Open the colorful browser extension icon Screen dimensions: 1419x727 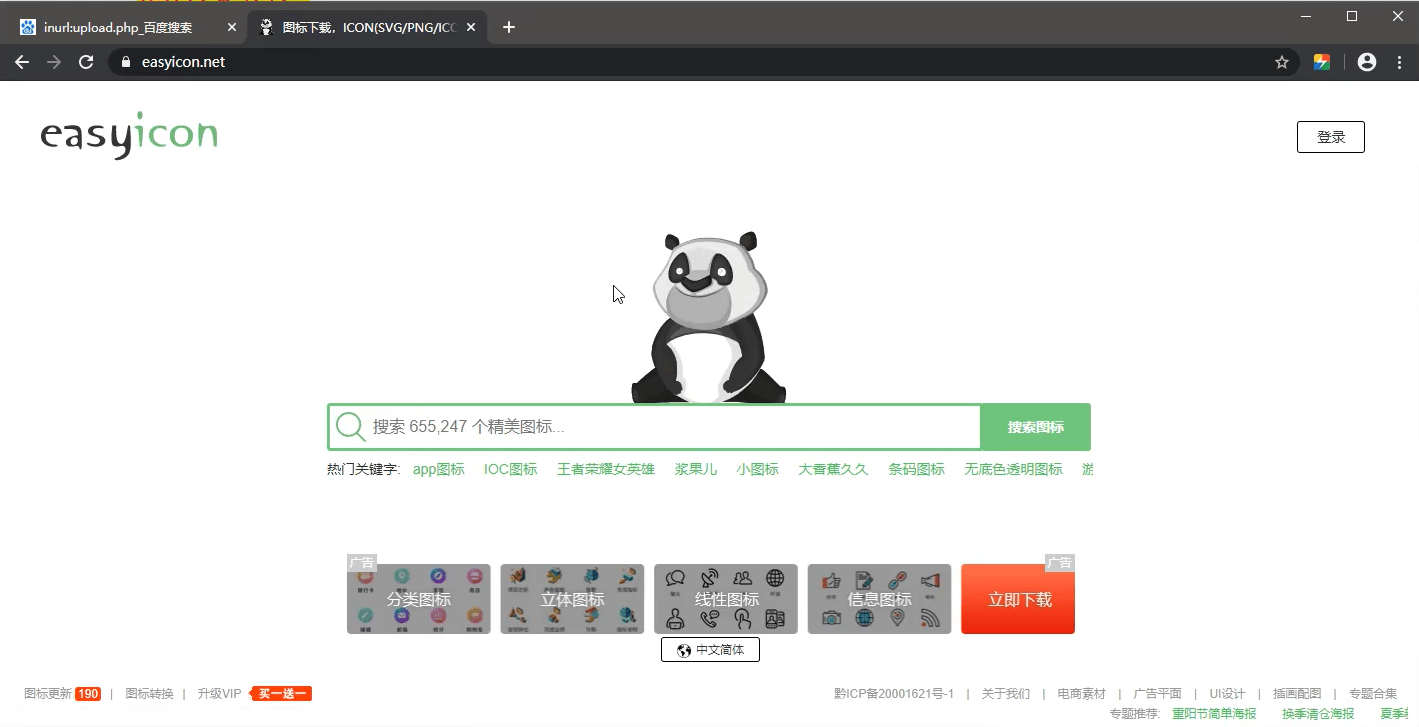(x=1322, y=62)
